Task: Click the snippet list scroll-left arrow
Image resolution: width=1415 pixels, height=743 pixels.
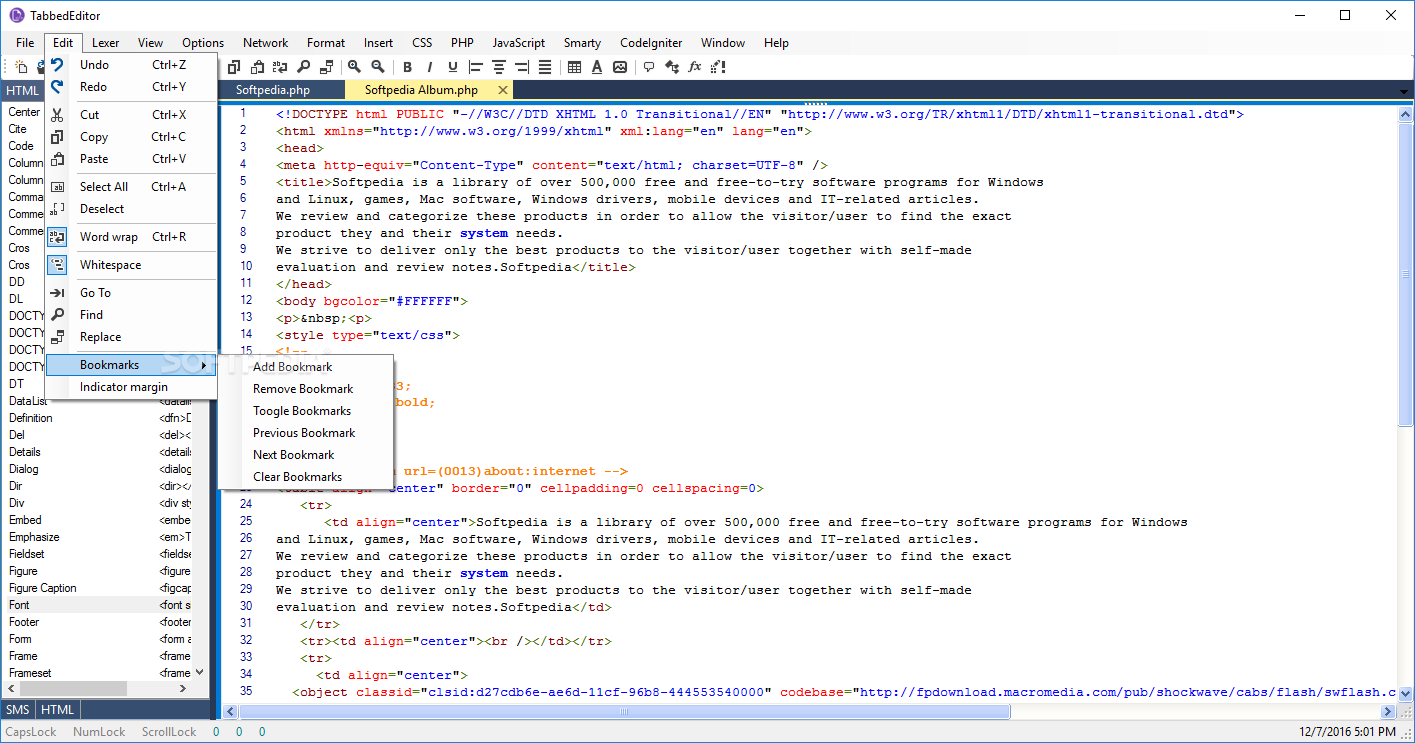Action: [x=12, y=689]
